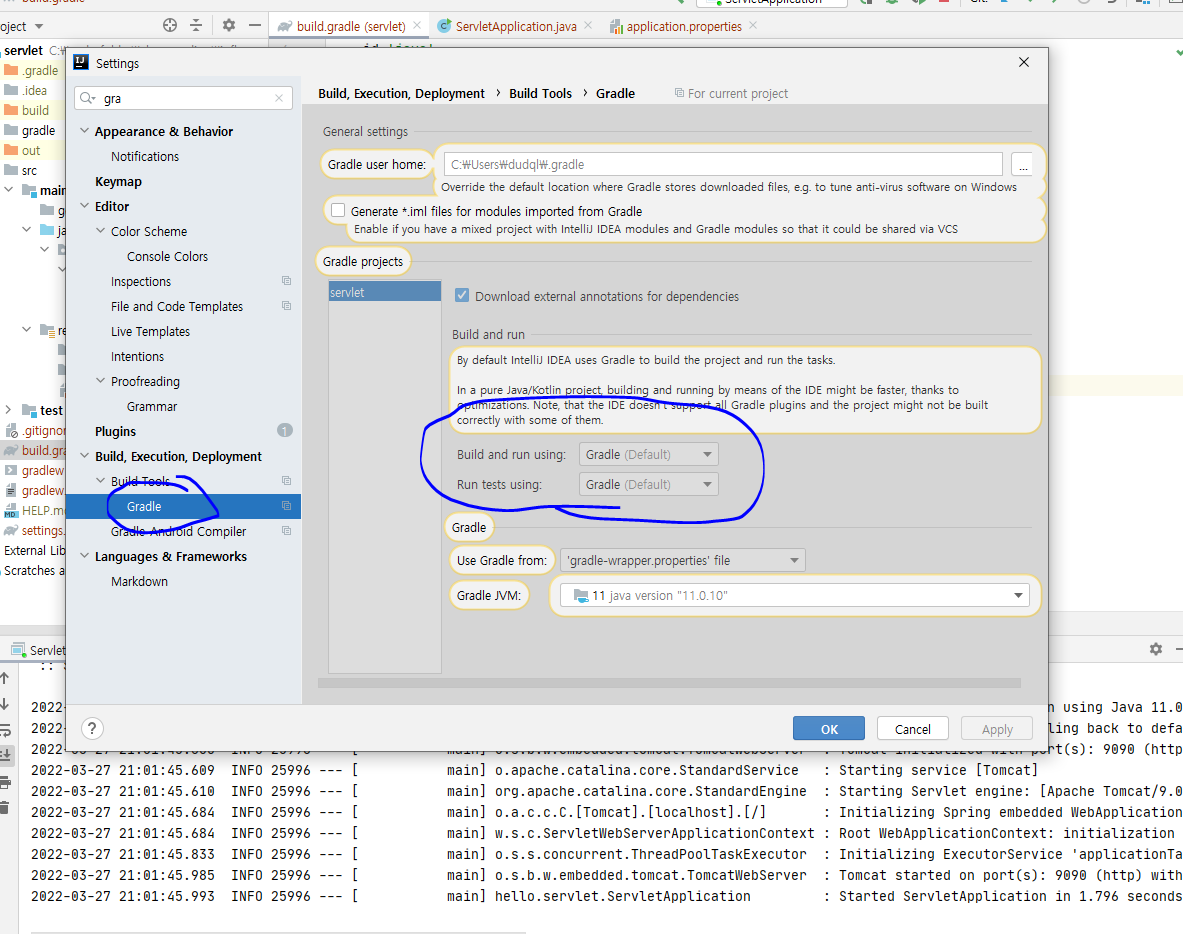Collapse Build, Execution, Deployment section
Screen dimensions: 1183x934
coord(84,456)
